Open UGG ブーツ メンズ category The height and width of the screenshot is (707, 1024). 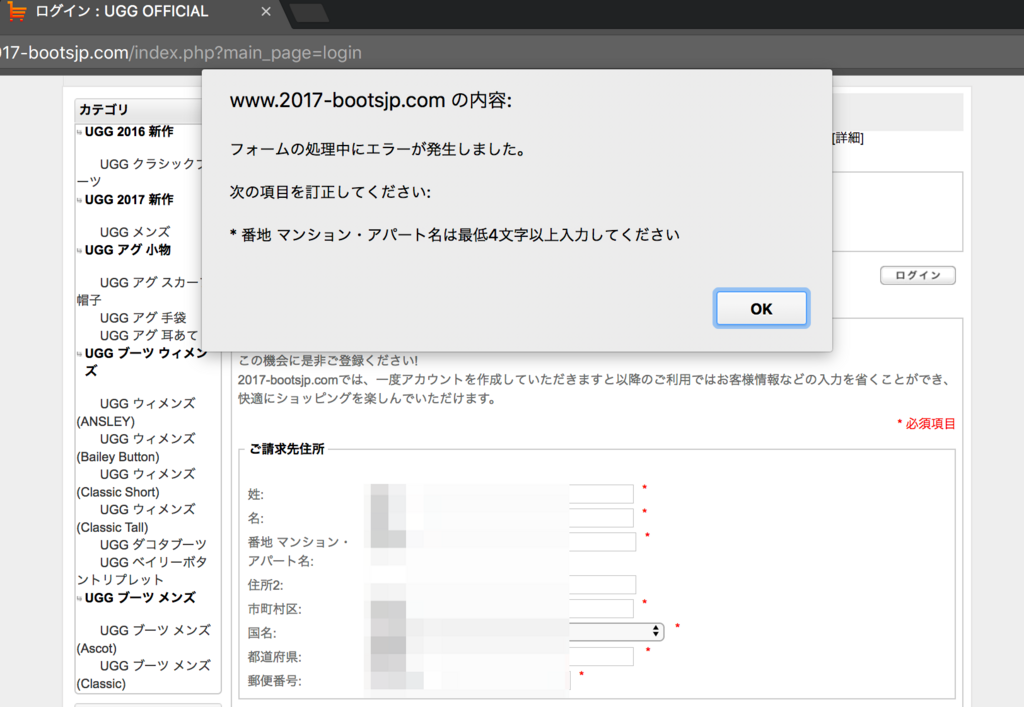tap(140, 597)
